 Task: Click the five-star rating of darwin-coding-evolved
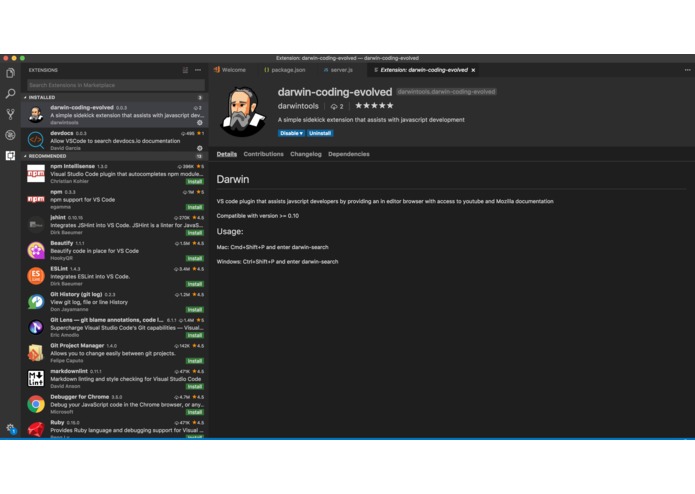[374, 105]
